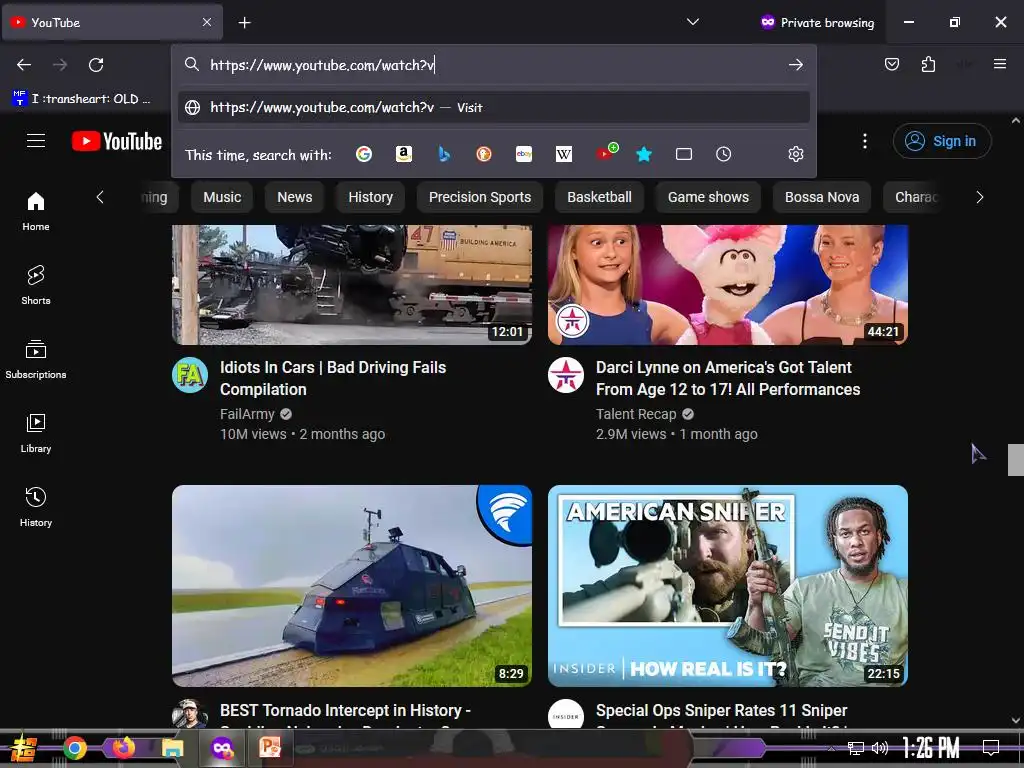Screen dimensions: 1024x768
Task: Open the Idiots In Cars video thumbnail
Action: (x=352, y=285)
